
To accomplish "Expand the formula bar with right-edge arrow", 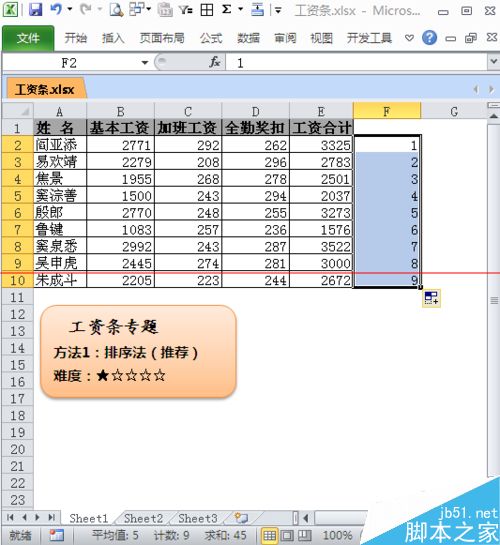I will [x=493, y=62].
